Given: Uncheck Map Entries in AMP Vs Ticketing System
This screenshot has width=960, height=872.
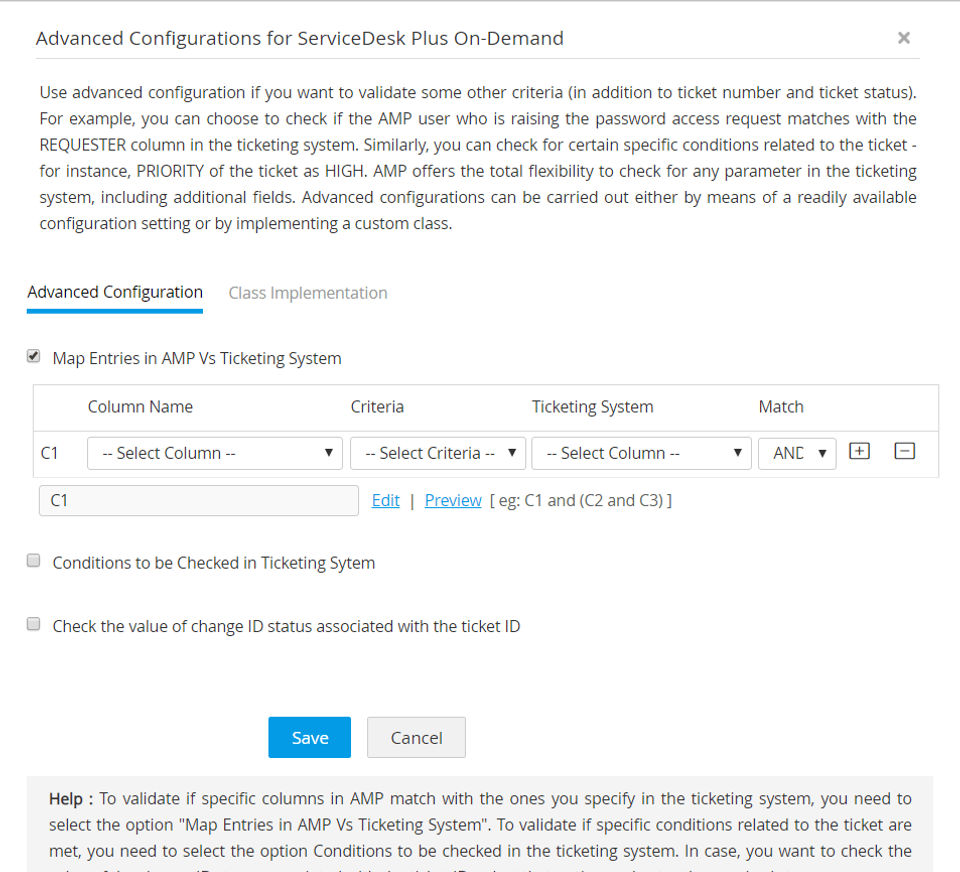Looking at the screenshot, I should [x=34, y=356].
